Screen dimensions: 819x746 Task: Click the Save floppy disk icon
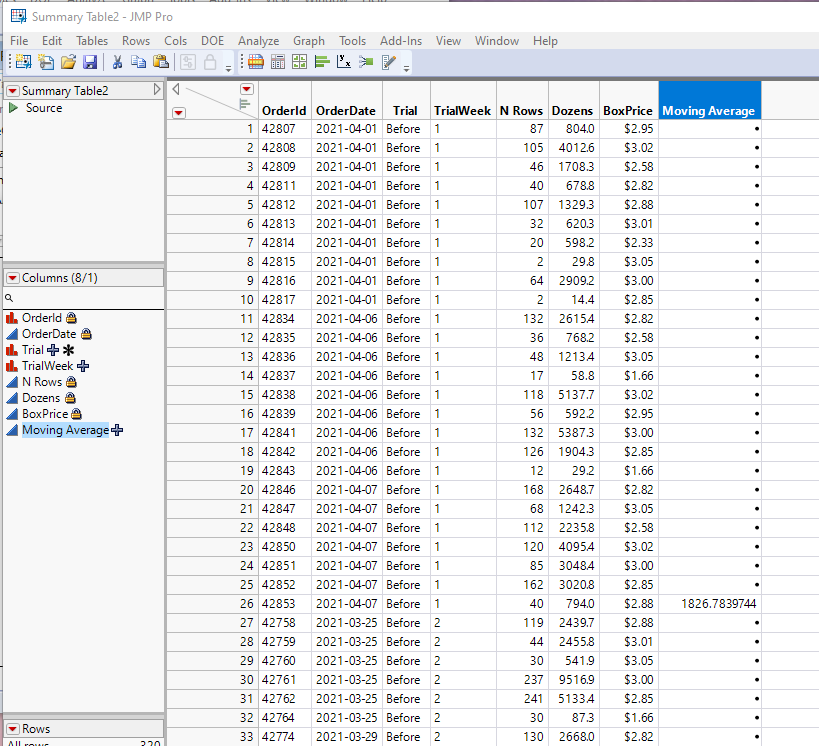pos(90,62)
